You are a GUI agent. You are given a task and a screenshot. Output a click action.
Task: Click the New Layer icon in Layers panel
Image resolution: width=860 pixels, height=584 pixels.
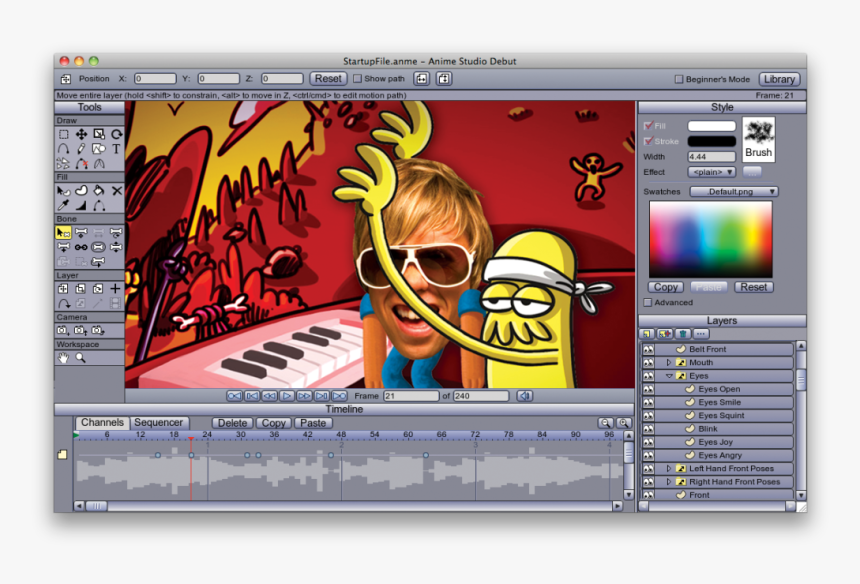coord(647,334)
